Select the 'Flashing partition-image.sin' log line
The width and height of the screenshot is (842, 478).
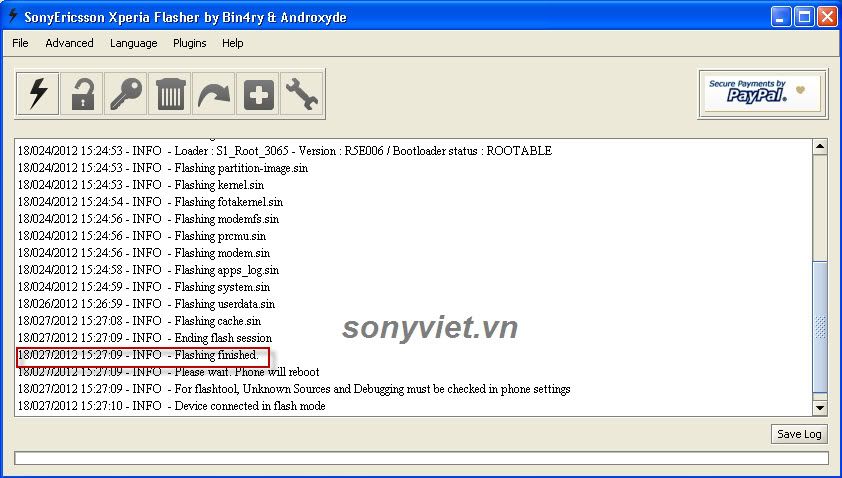[x=163, y=168]
